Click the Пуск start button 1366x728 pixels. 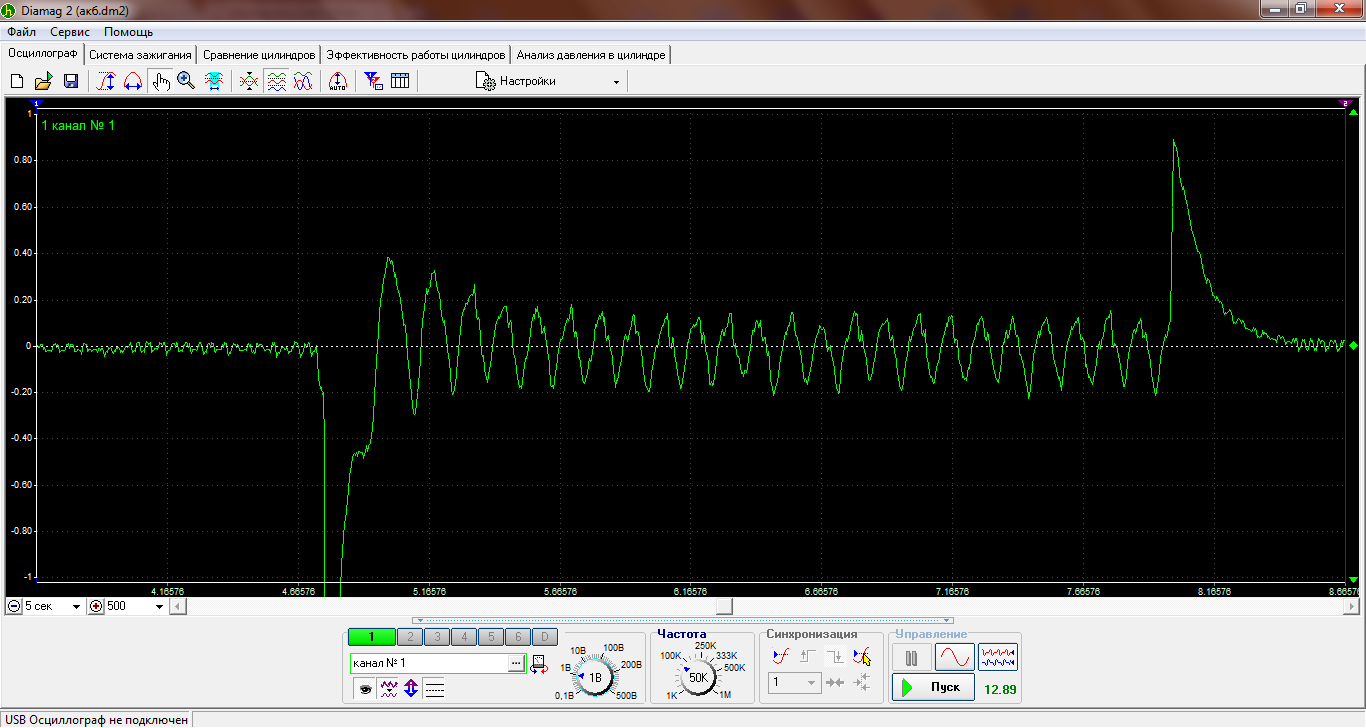[x=933, y=688]
